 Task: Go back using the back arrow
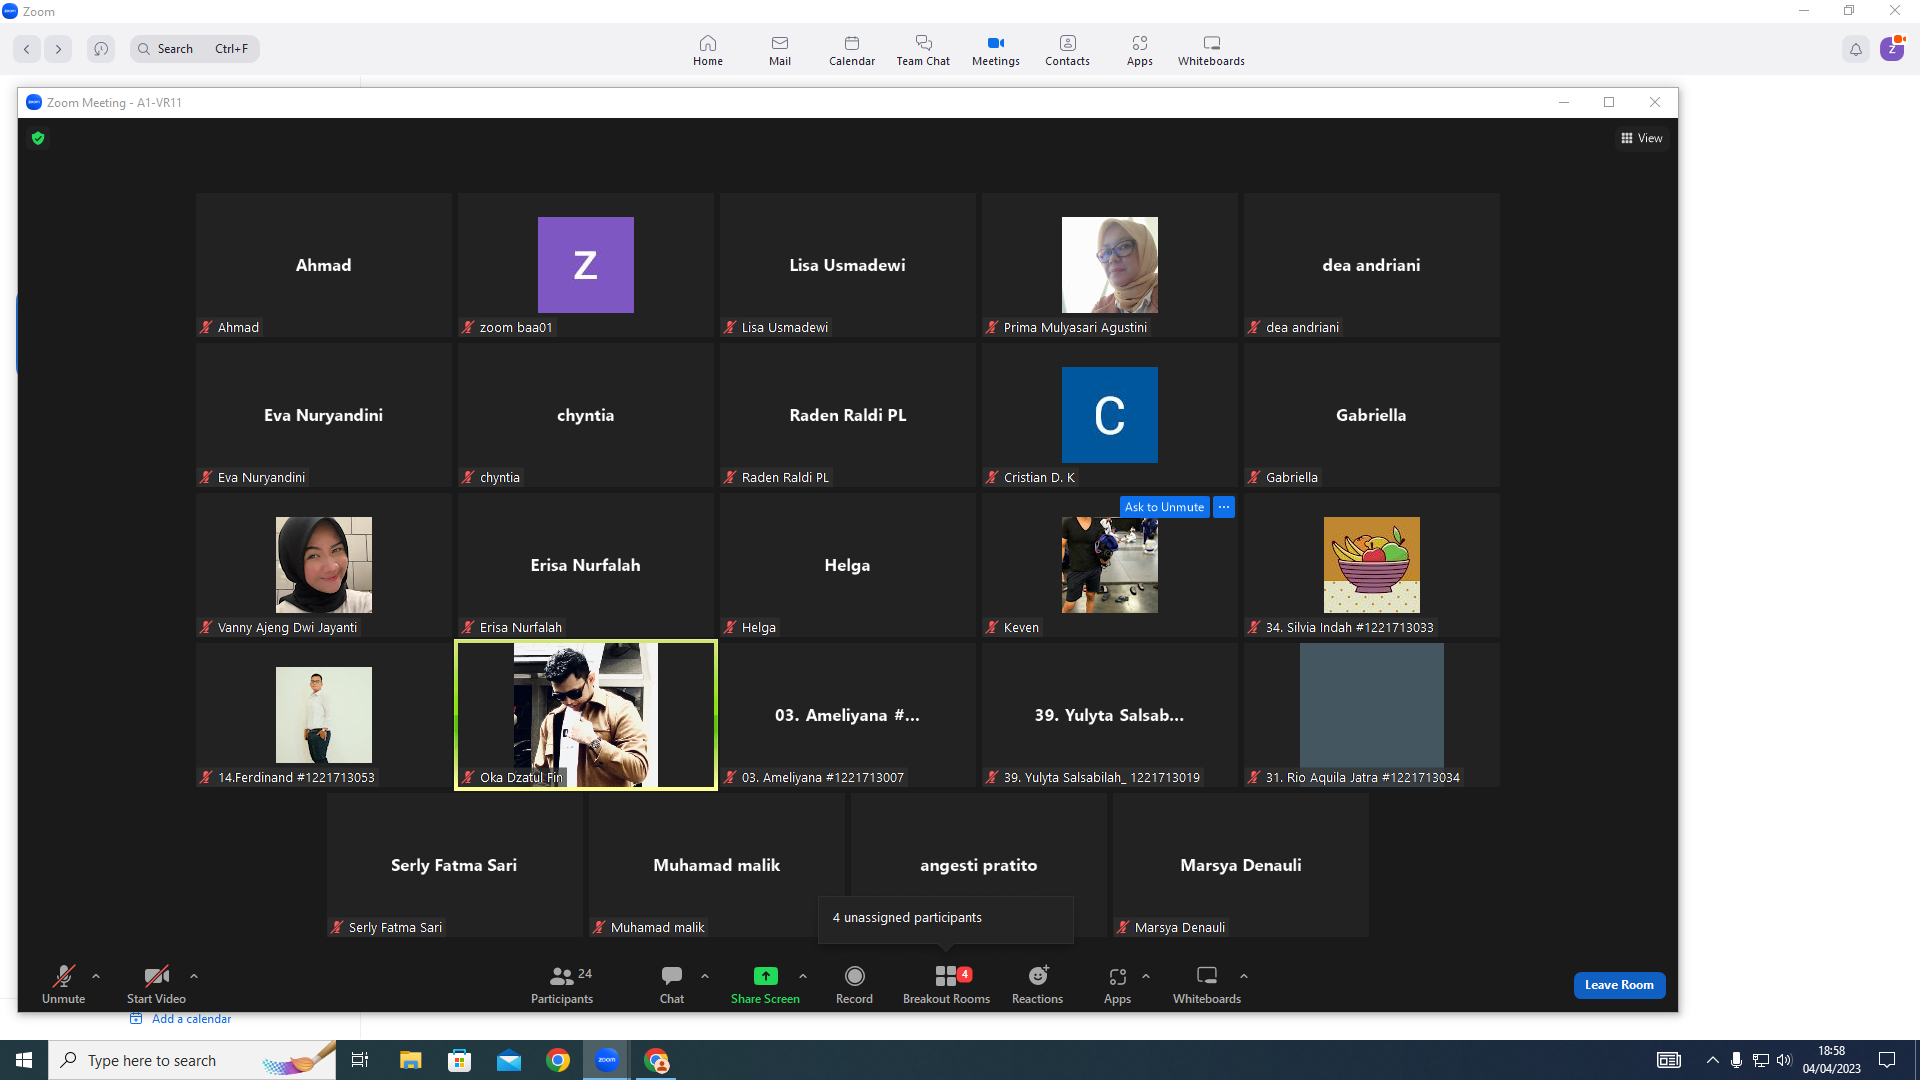tap(27, 49)
